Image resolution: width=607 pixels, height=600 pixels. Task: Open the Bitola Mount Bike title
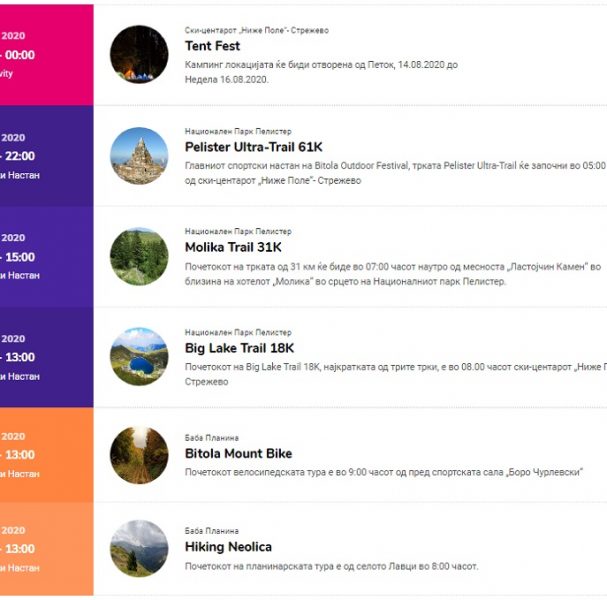click(x=238, y=454)
